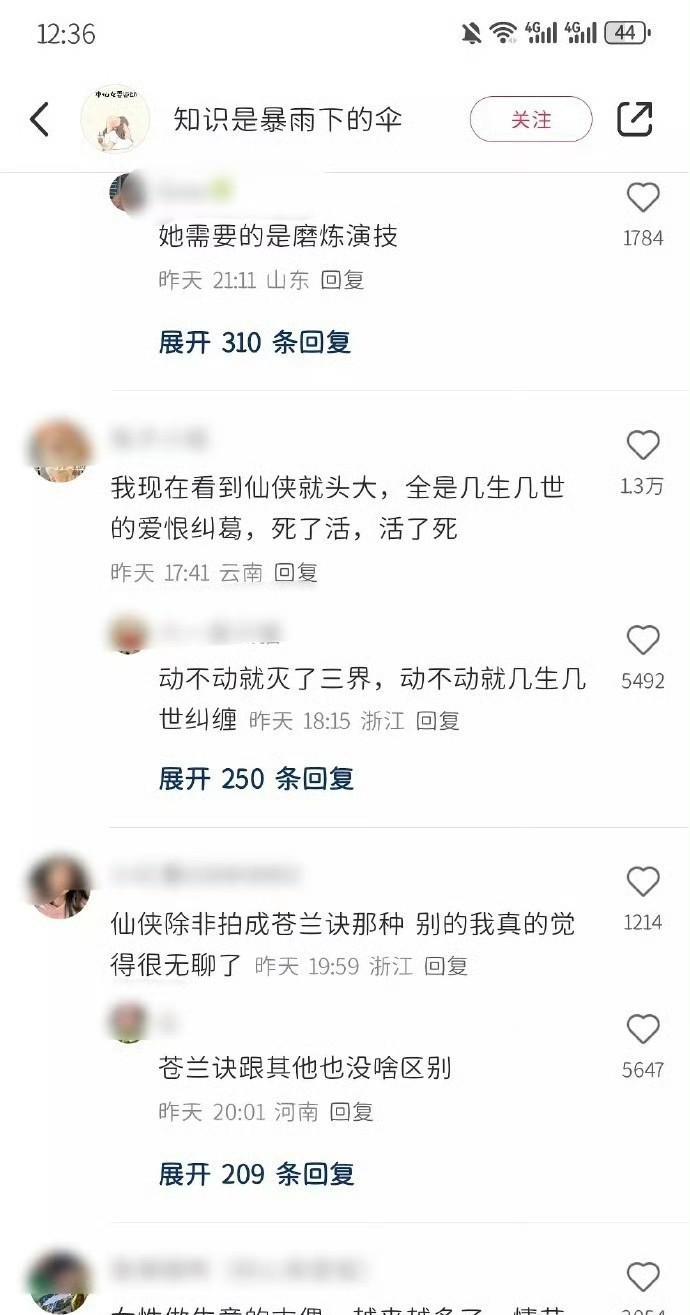Expand 展开 250 条回复
690x1315 pixels.
[x=256, y=778]
